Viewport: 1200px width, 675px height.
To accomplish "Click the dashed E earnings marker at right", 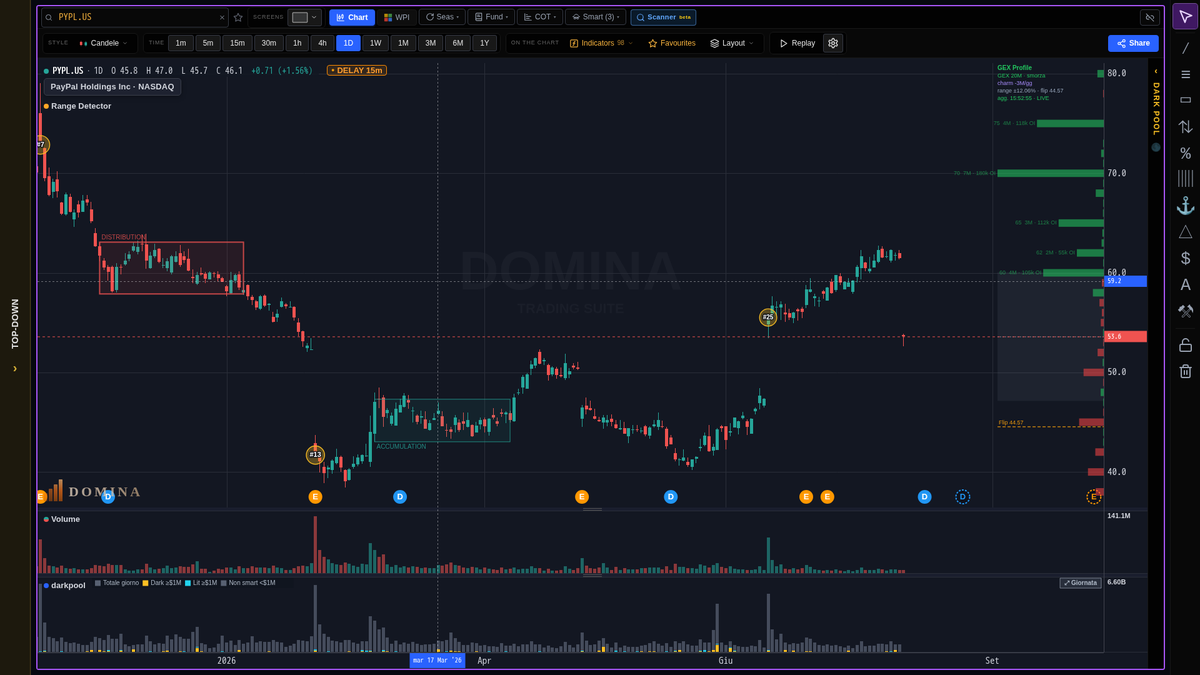I will point(1094,496).
